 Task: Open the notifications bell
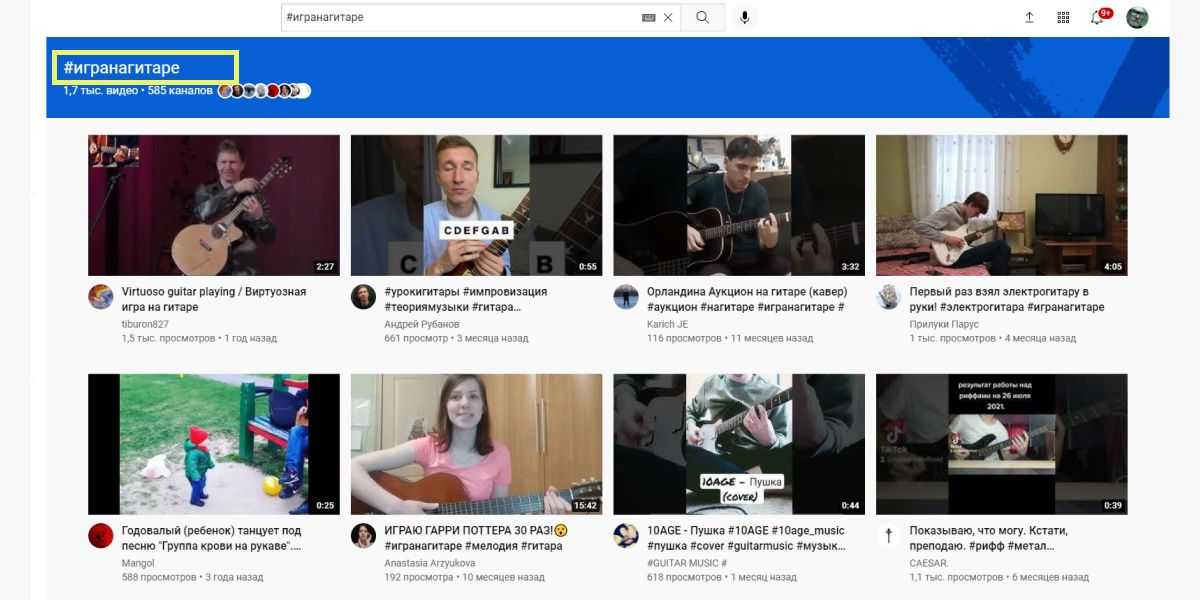pos(1097,18)
